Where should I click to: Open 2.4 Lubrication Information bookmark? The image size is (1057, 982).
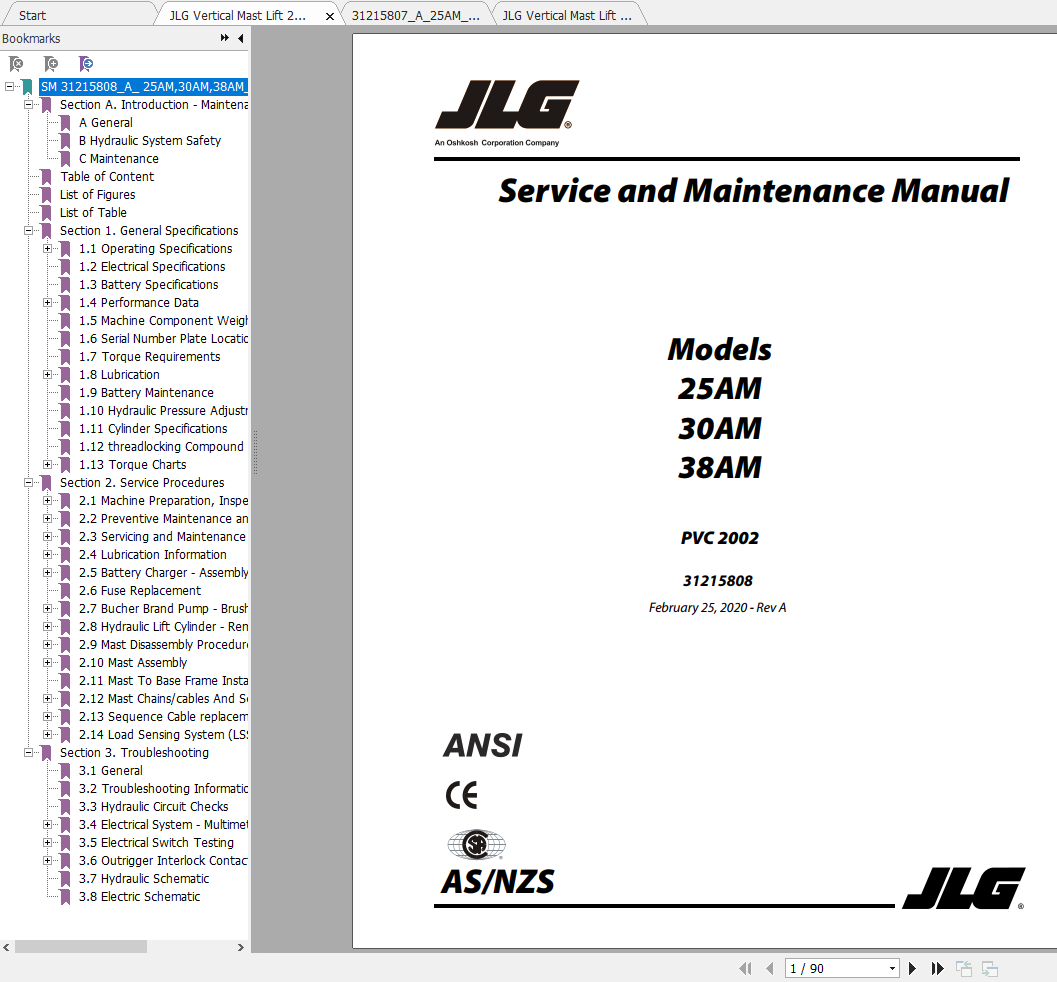pos(152,555)
